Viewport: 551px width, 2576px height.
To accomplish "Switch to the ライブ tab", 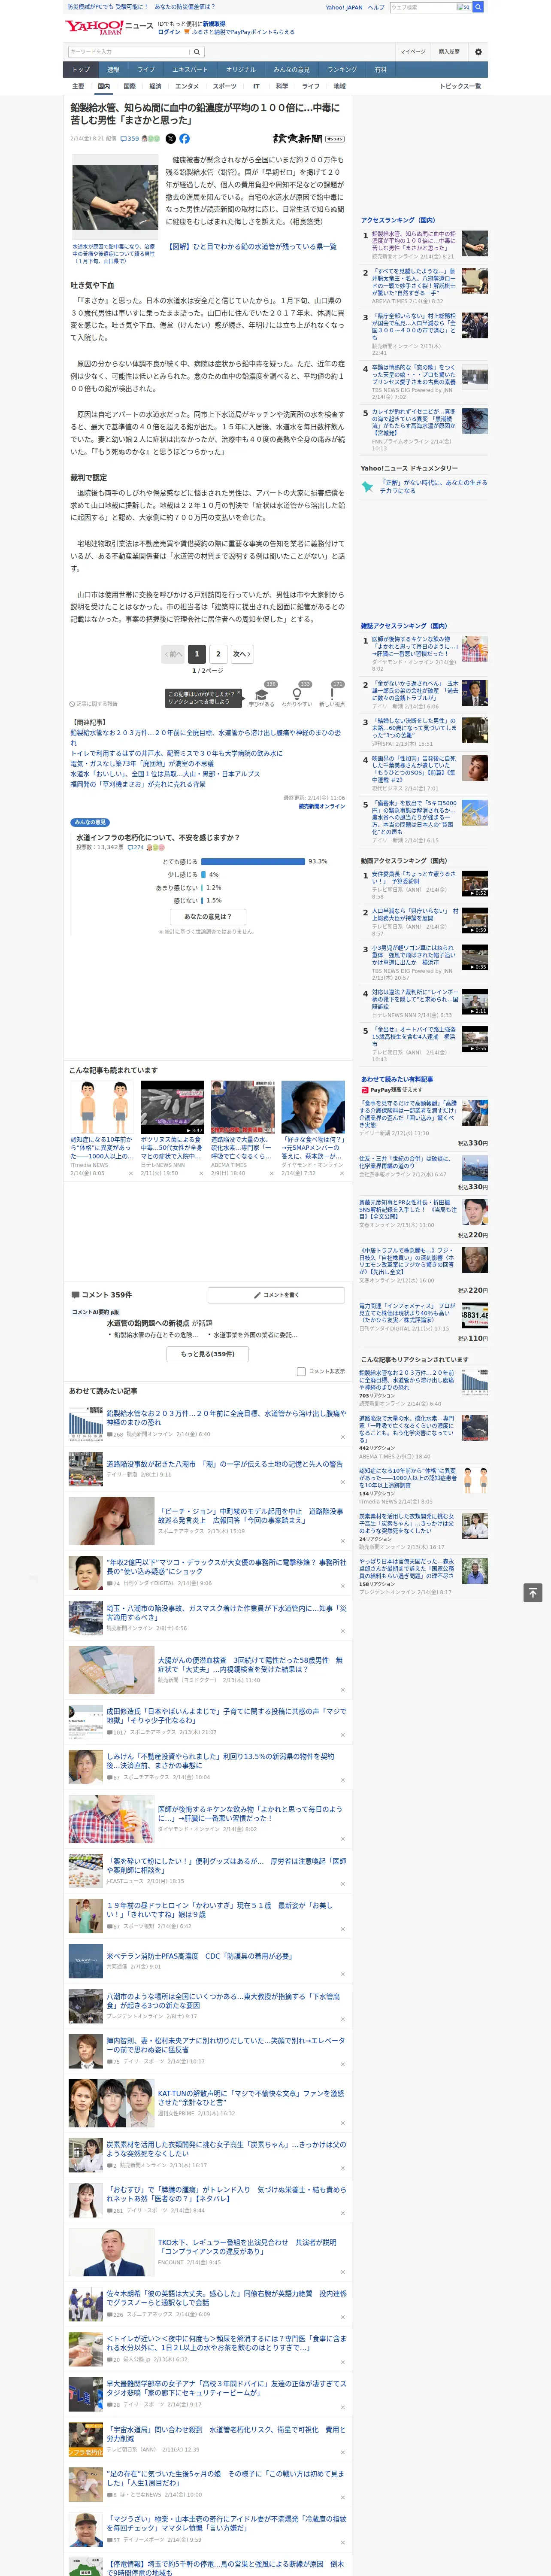I will pos(146,70).
